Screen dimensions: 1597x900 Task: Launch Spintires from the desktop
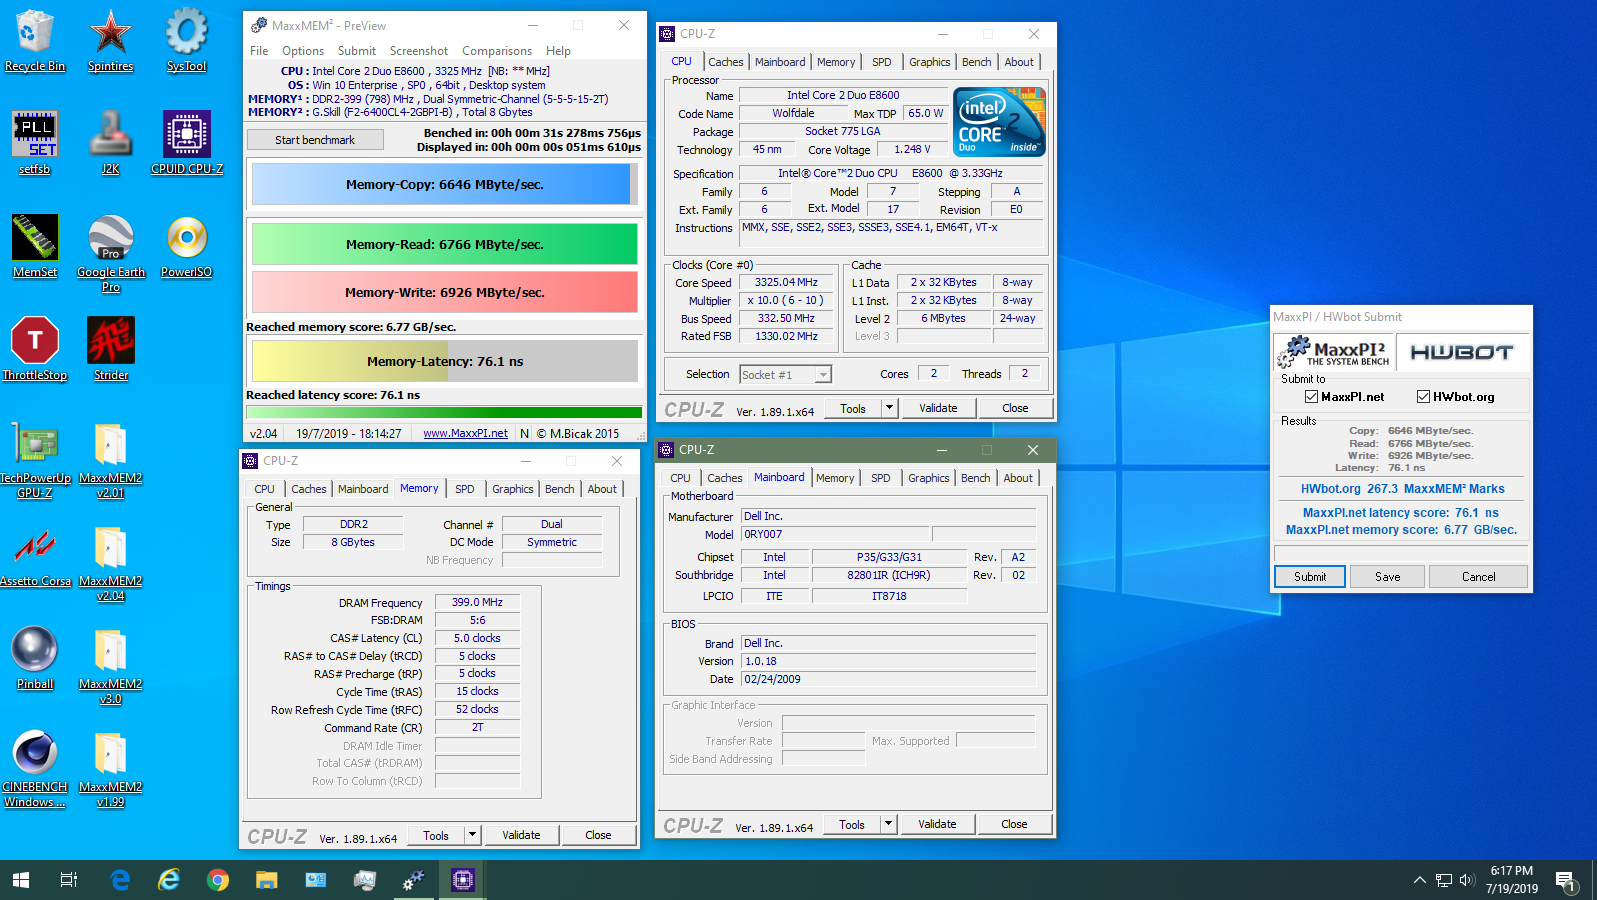click(x=110, y=40)
